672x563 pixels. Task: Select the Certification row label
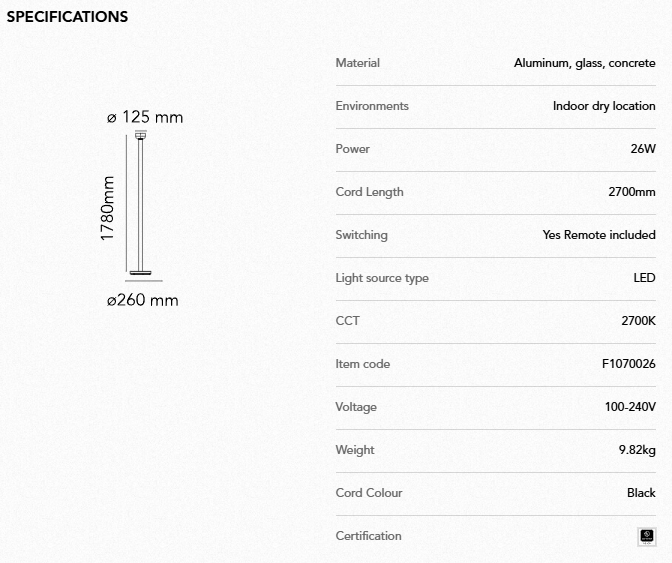pos(368,536)
